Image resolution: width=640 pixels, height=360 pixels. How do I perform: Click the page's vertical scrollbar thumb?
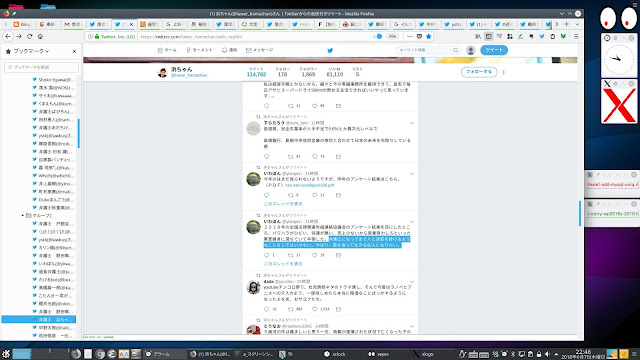pos(580,213)
